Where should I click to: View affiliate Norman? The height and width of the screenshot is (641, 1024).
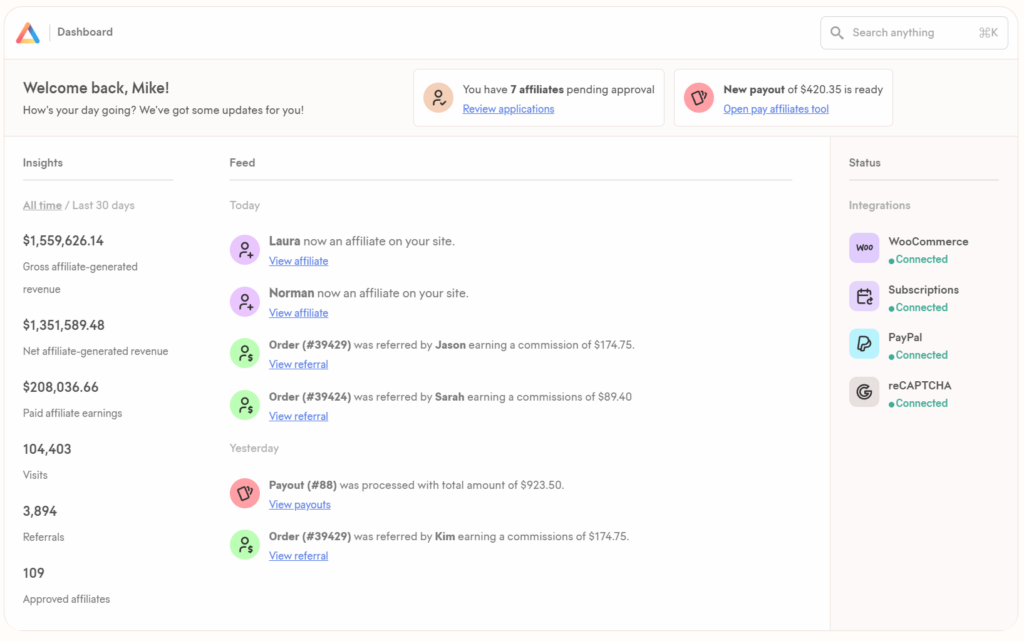298,313
